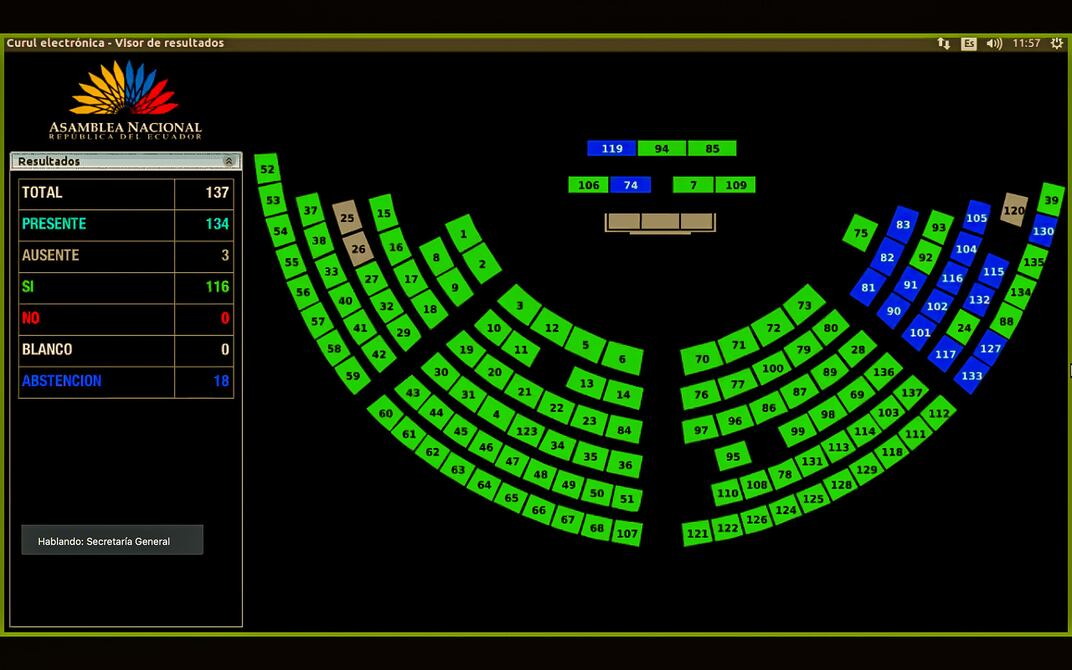Click the AUSENTE results row
Viewport: 1072px width, 670px height.
tap(126, 255)
